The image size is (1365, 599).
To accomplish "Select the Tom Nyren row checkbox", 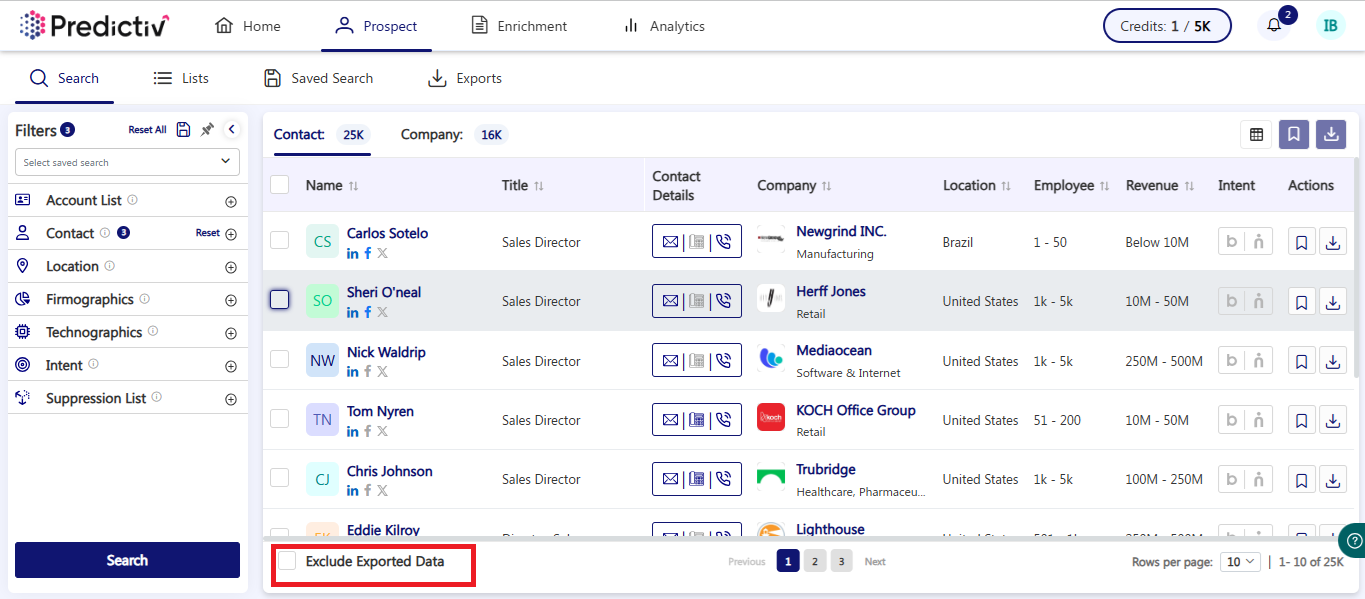I will click(280, 419).
